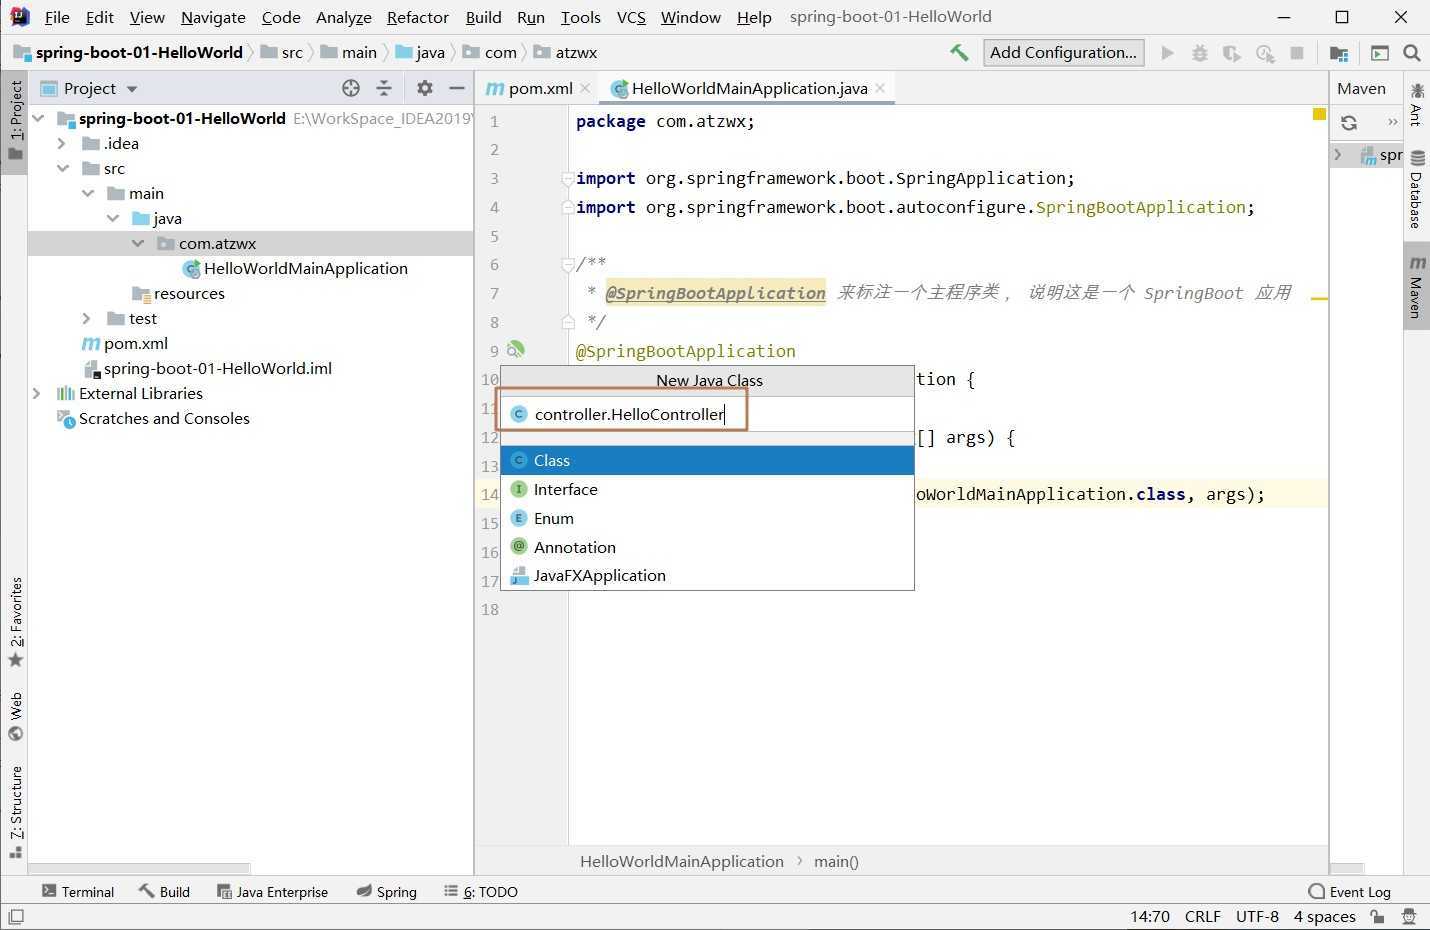Click the Build Project hammer icon
1430x930 pixels.
point(959,53)
